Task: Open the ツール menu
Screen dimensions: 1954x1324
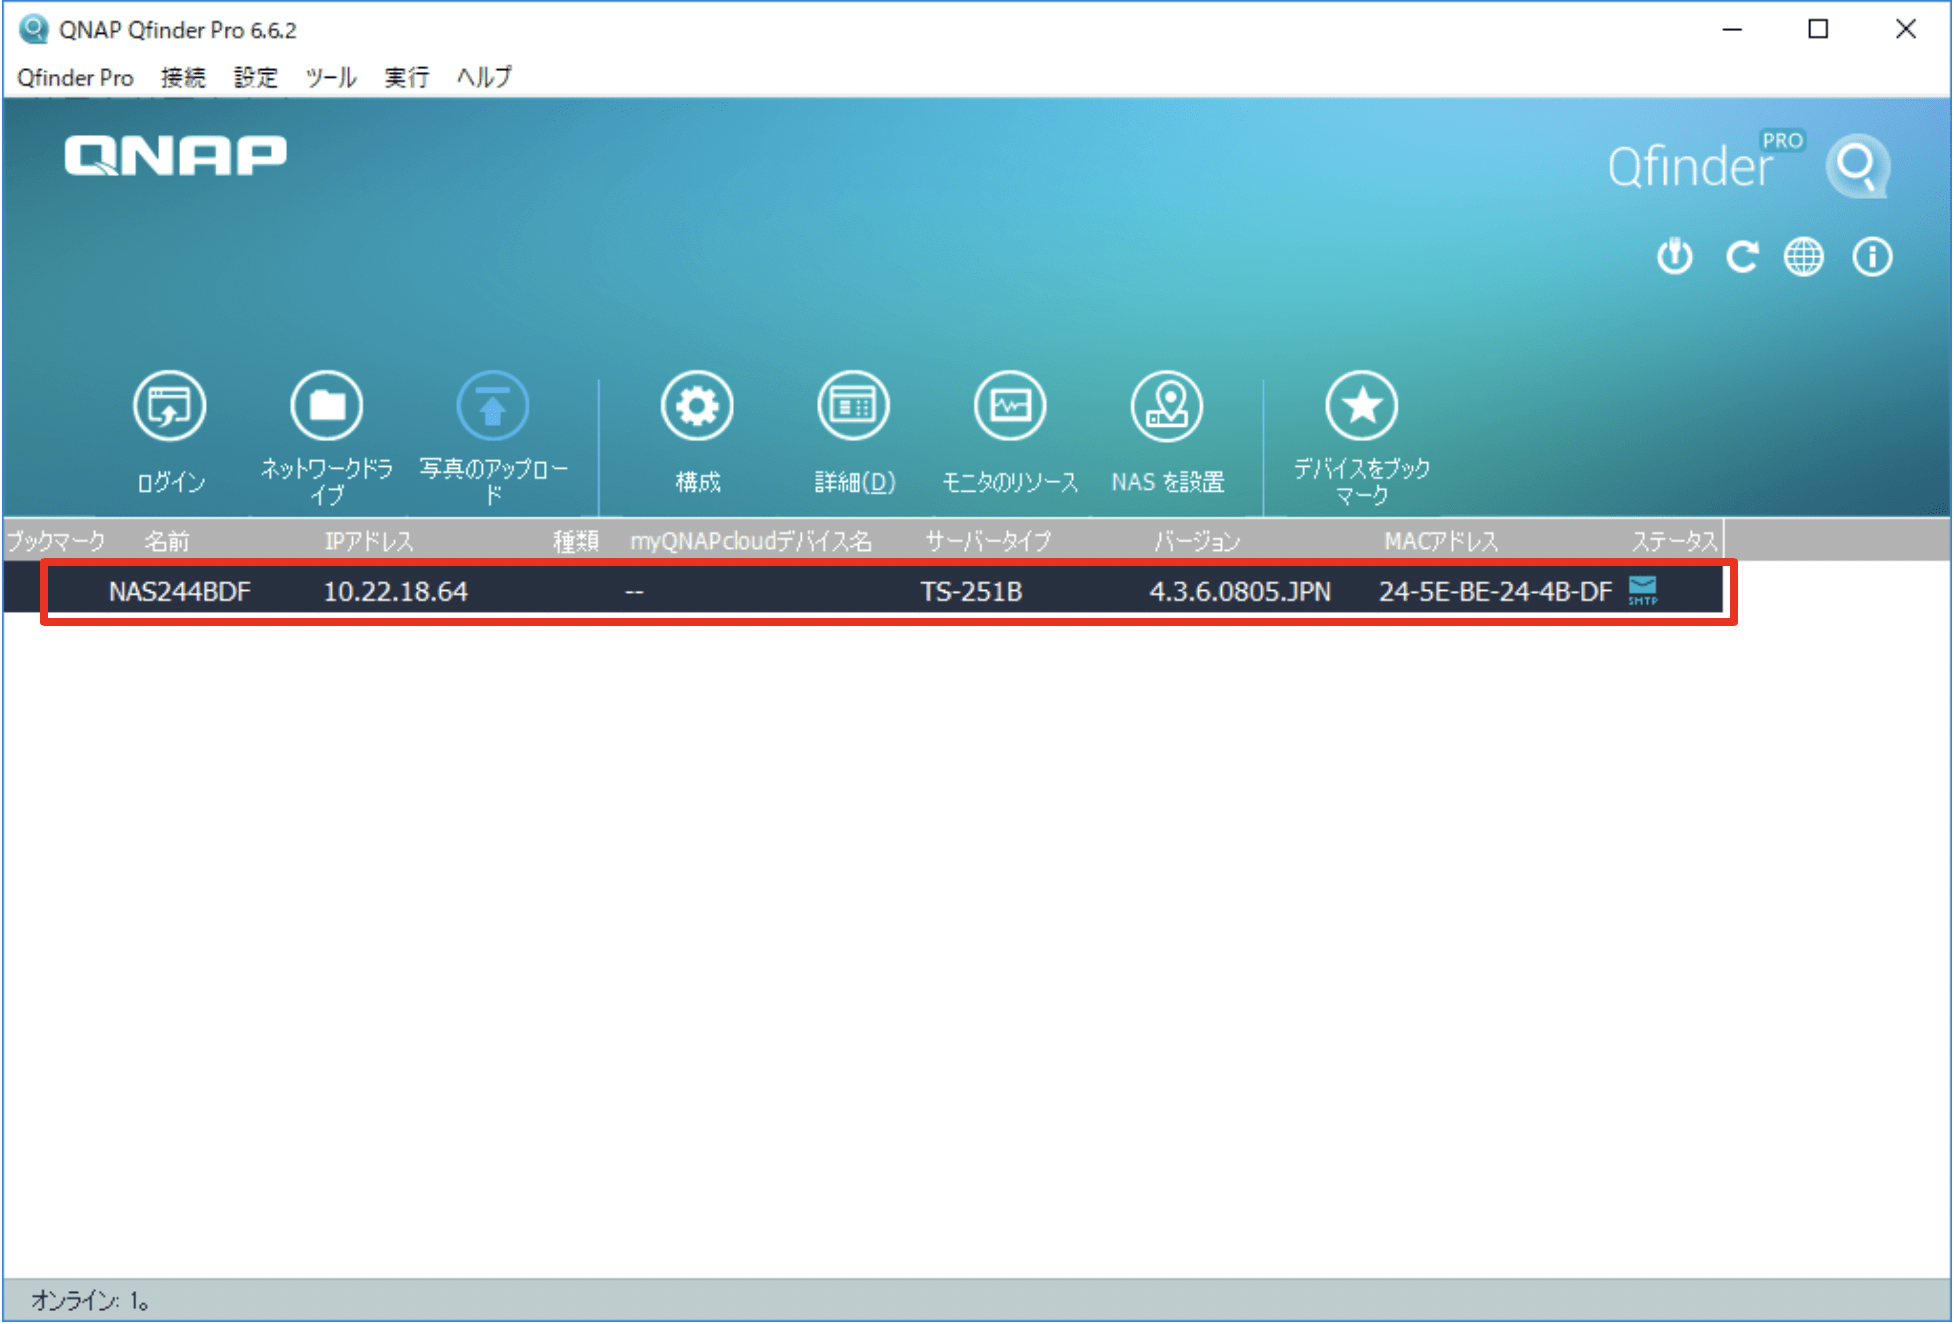Action: click(331, 77)
